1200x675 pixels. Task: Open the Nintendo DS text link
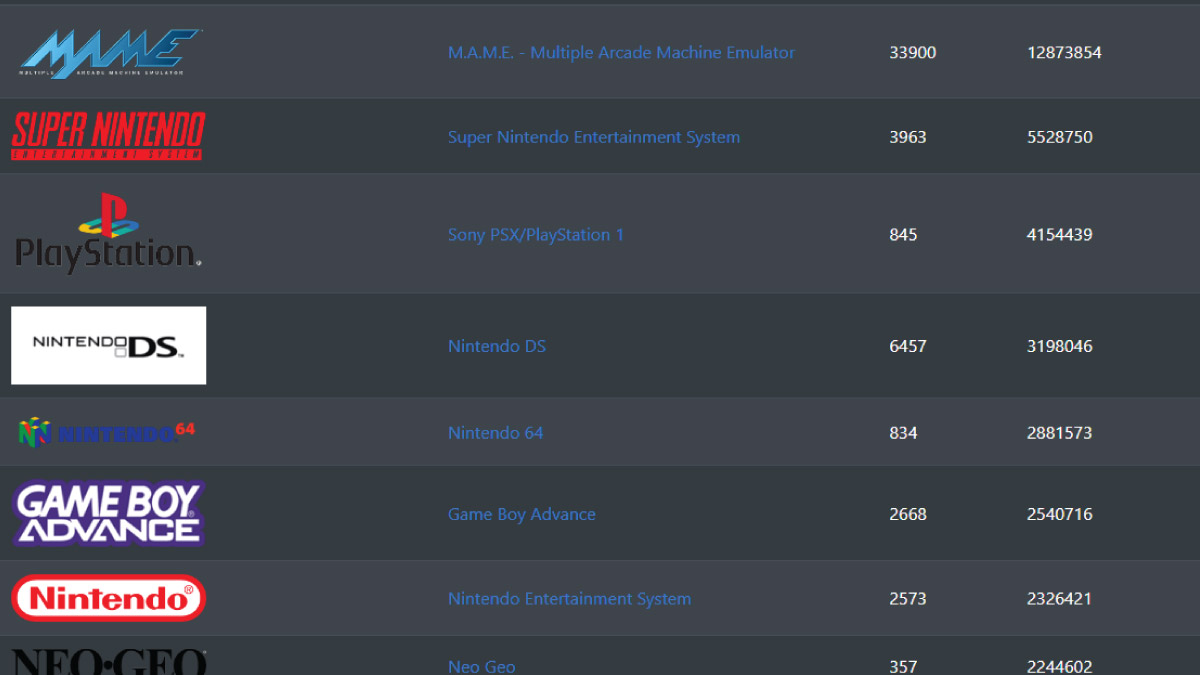coord(497,346)
